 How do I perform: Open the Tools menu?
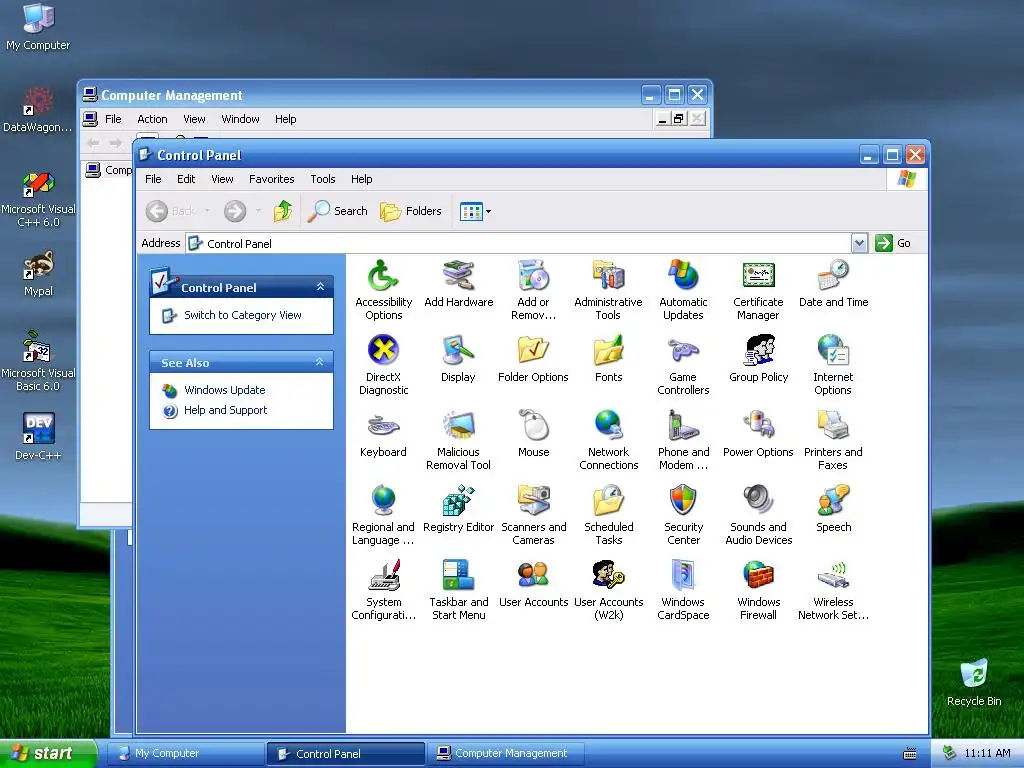[323, 179]
